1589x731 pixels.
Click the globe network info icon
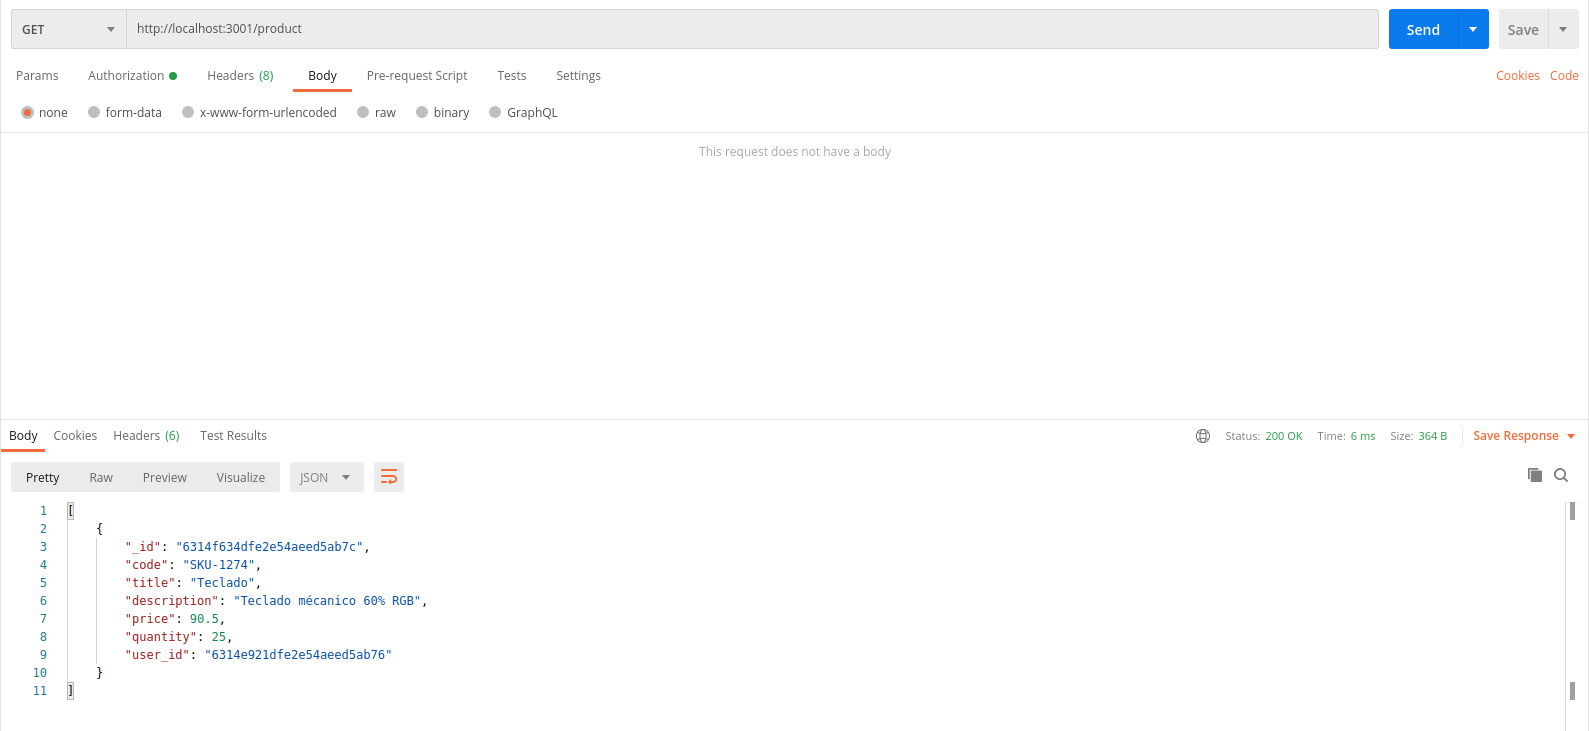coord(1203,436)
